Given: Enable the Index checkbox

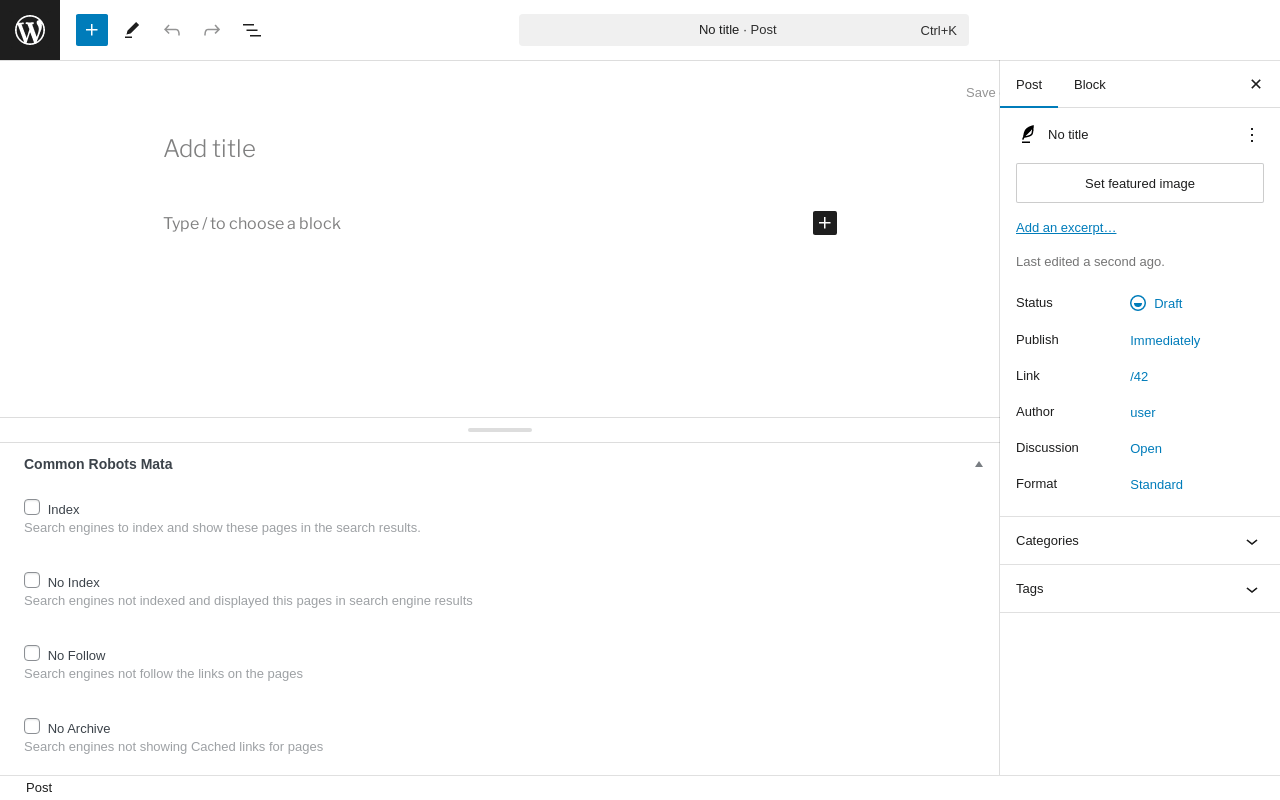Looking at the screenshot, I should click(32, 507).
